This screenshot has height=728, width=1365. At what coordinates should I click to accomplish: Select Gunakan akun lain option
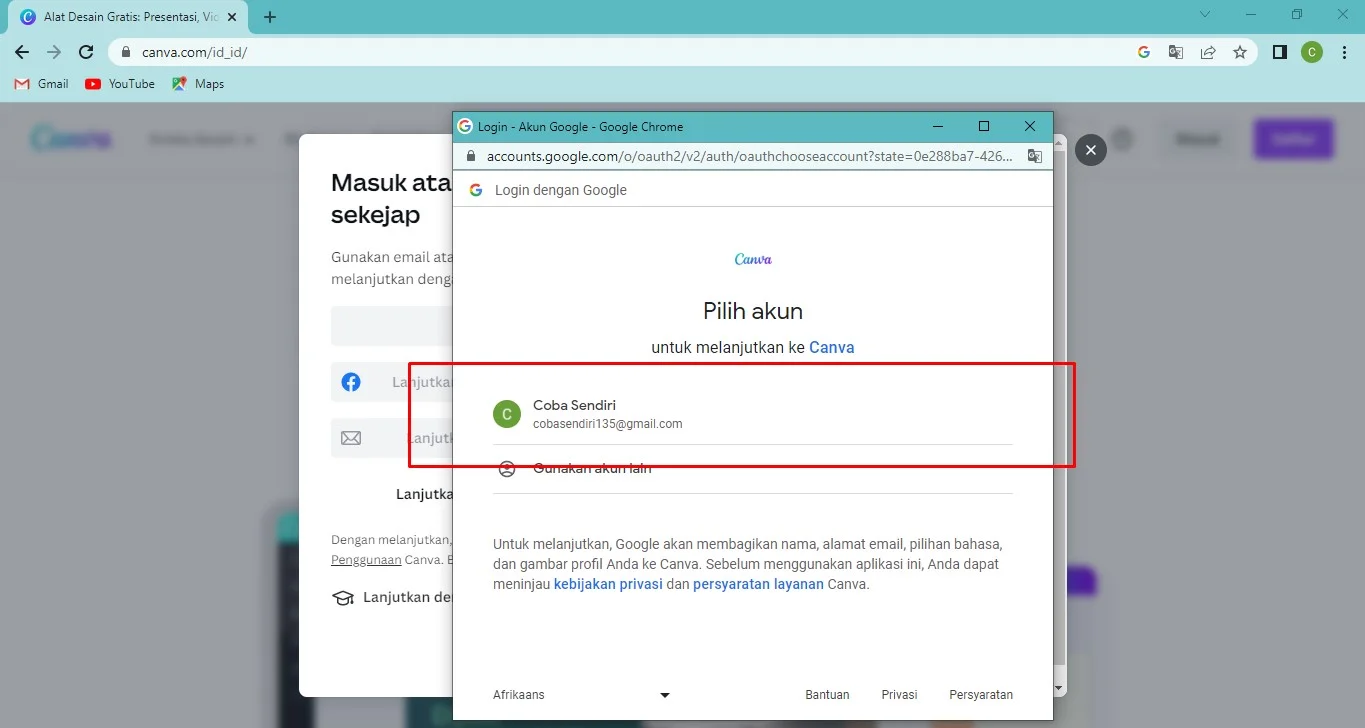[x=753, y=469]
